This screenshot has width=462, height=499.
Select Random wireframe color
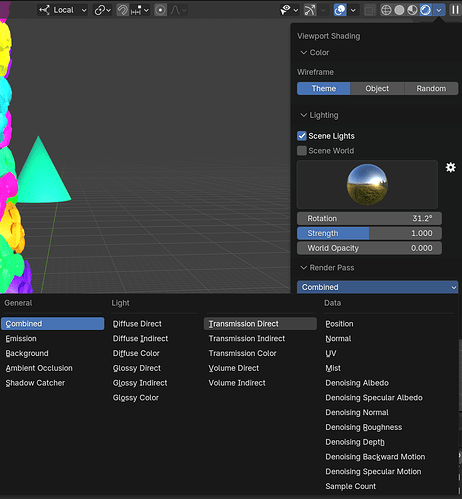click(x=431, y=89)
